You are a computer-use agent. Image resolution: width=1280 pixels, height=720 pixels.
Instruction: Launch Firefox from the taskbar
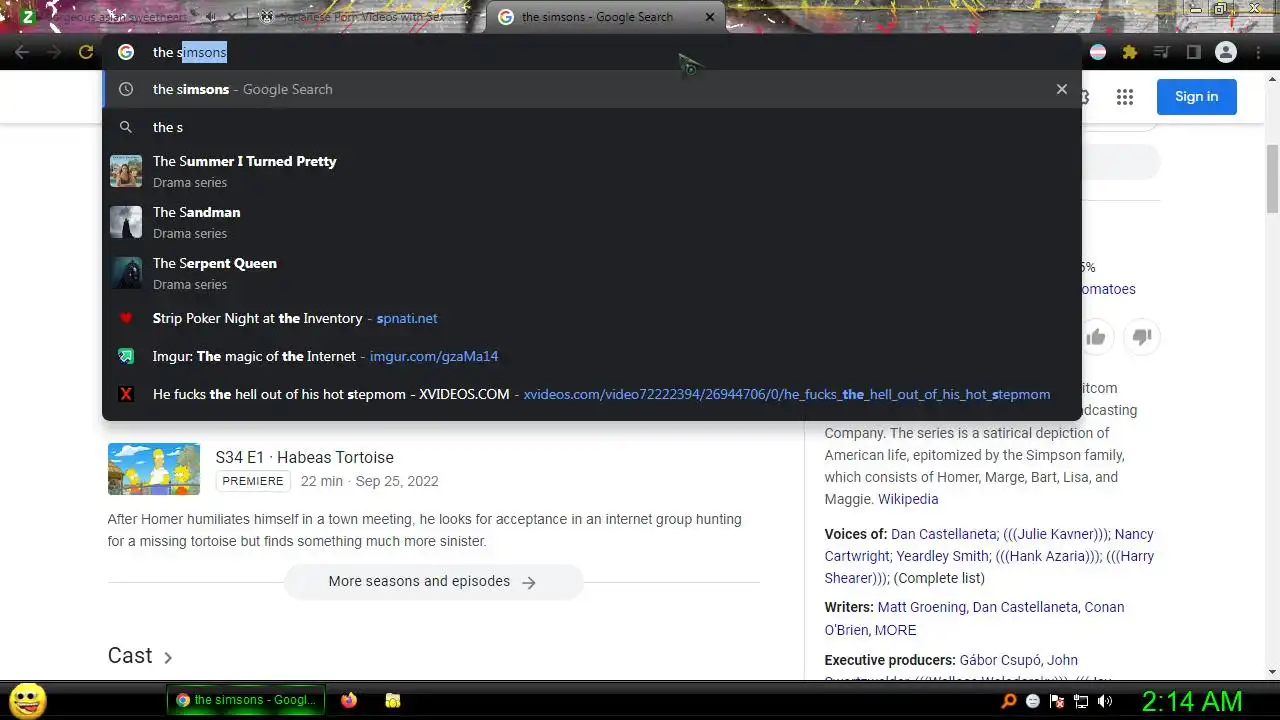tap(348, 700)
